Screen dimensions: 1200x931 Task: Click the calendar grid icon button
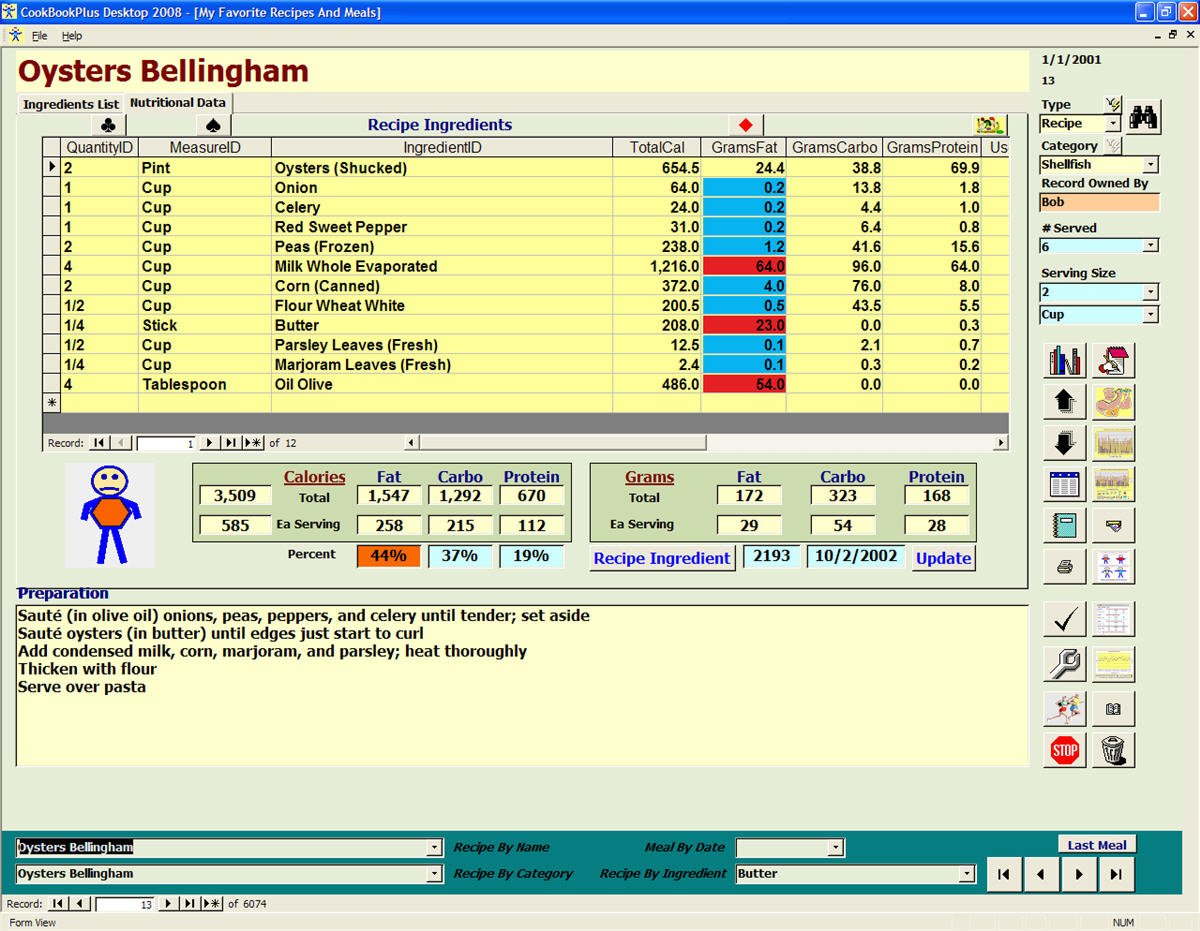click(1064, 485)
